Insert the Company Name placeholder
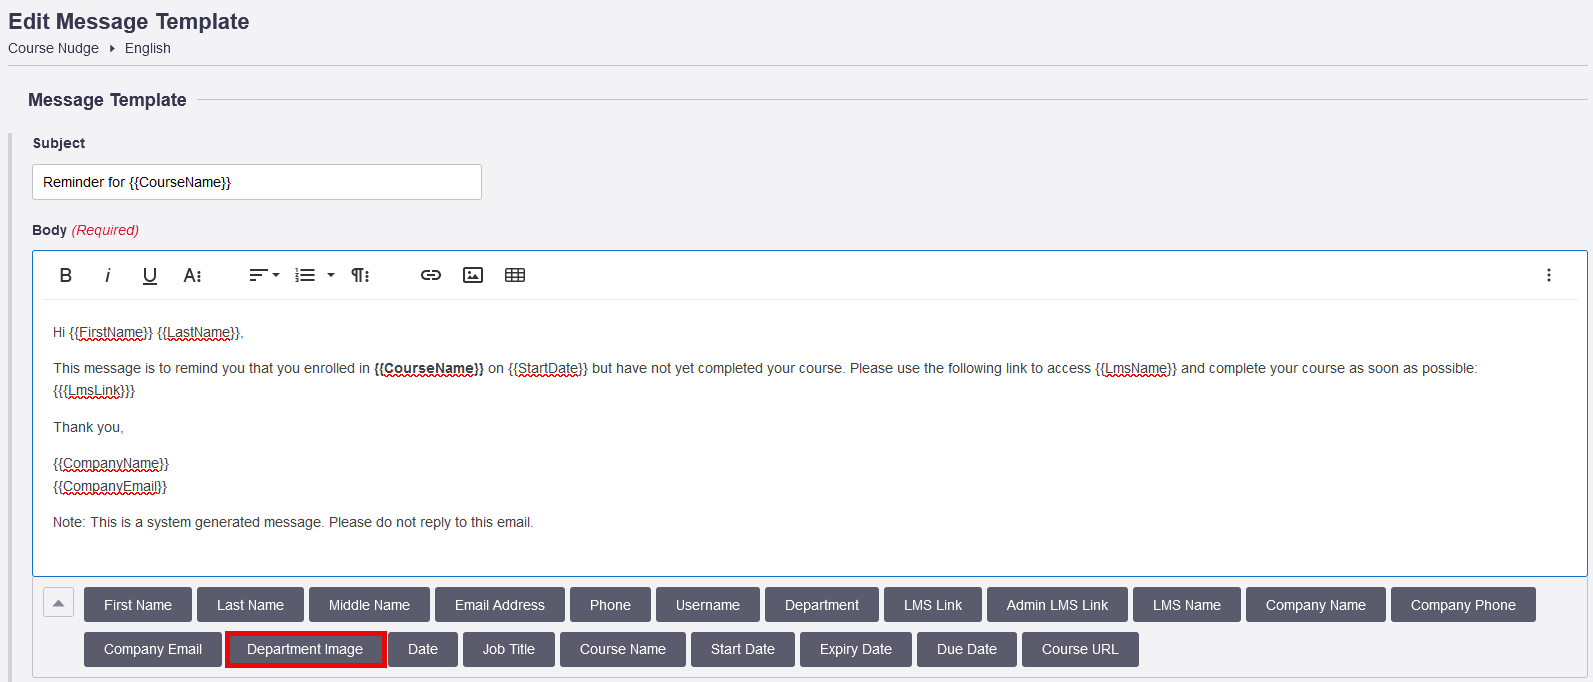The image size is (1593, 682). (x=1316, y=605)
